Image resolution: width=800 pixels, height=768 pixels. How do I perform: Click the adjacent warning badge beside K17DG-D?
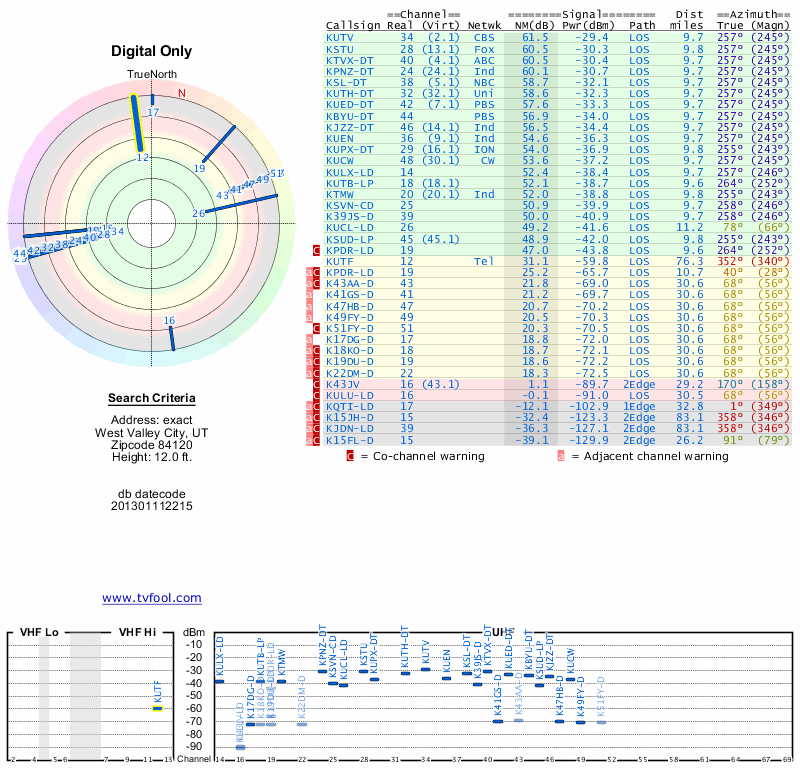tap(309, 339)
